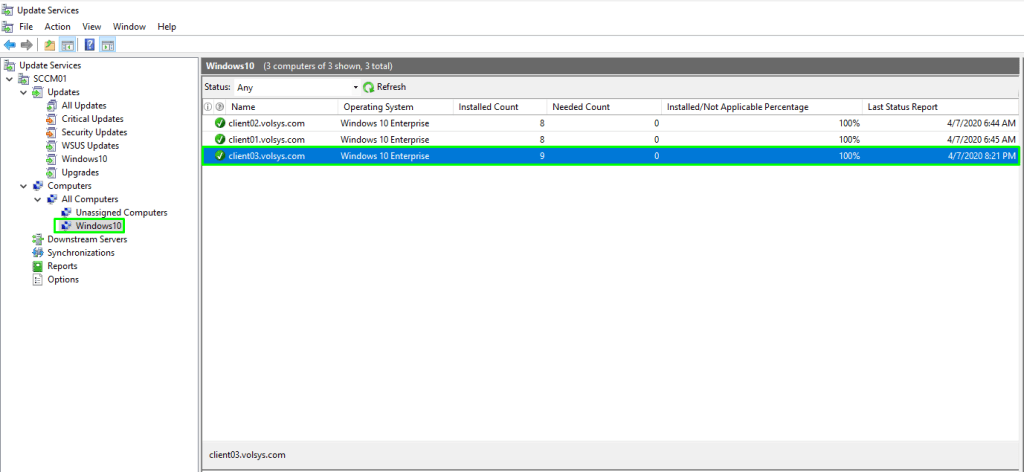Select Unassigned Computers group
This screenshot has height=472, width=1024.
(x=121, y=212)
